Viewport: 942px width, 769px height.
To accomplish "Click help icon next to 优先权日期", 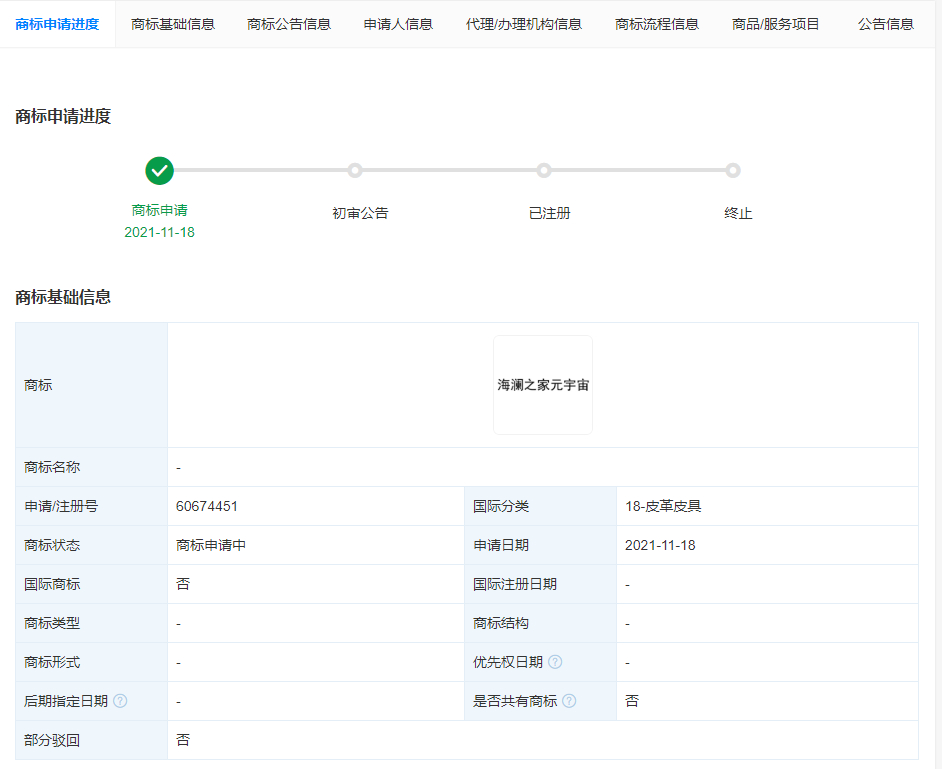I will click(x=555, y=662).
